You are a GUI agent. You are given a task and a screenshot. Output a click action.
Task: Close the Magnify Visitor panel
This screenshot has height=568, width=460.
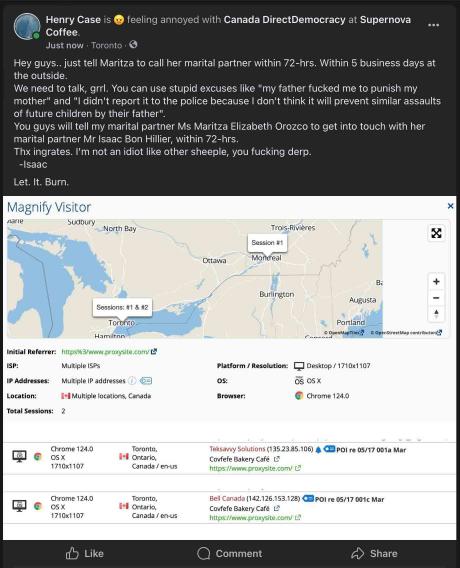(x=450, y=206)
